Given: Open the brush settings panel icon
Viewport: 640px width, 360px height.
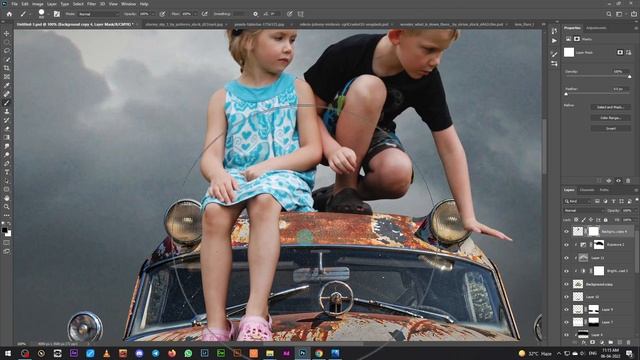Looking at the screenshot, I should 57,14.
